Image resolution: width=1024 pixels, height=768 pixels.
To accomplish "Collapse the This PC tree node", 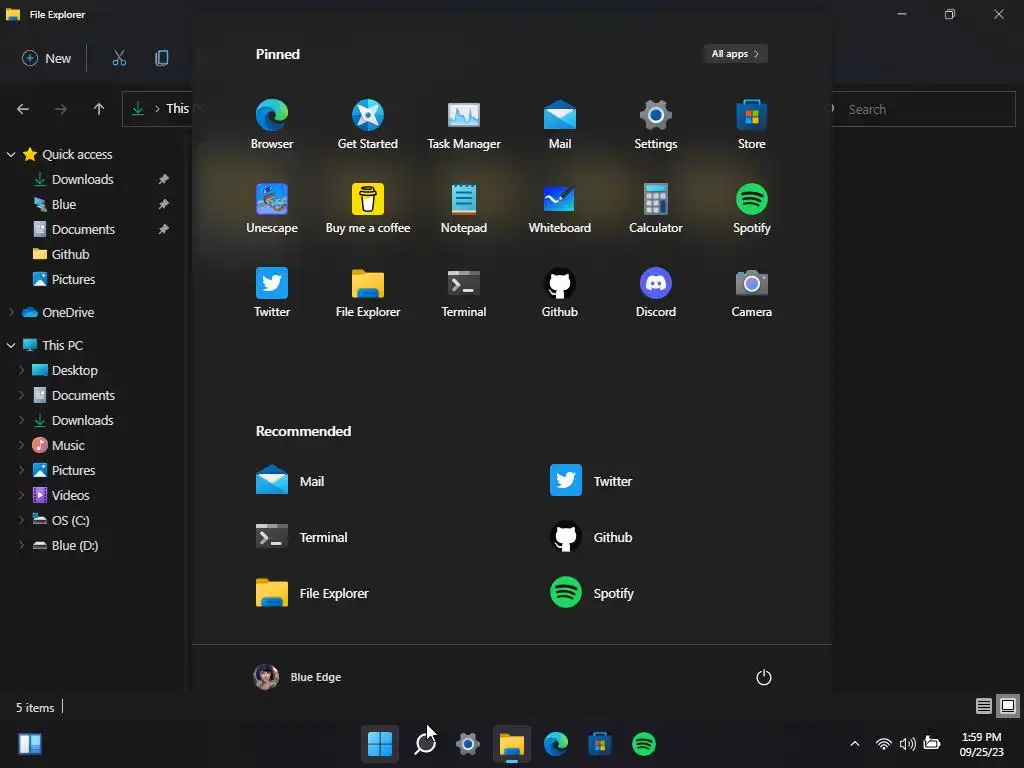I will [11, 345].
